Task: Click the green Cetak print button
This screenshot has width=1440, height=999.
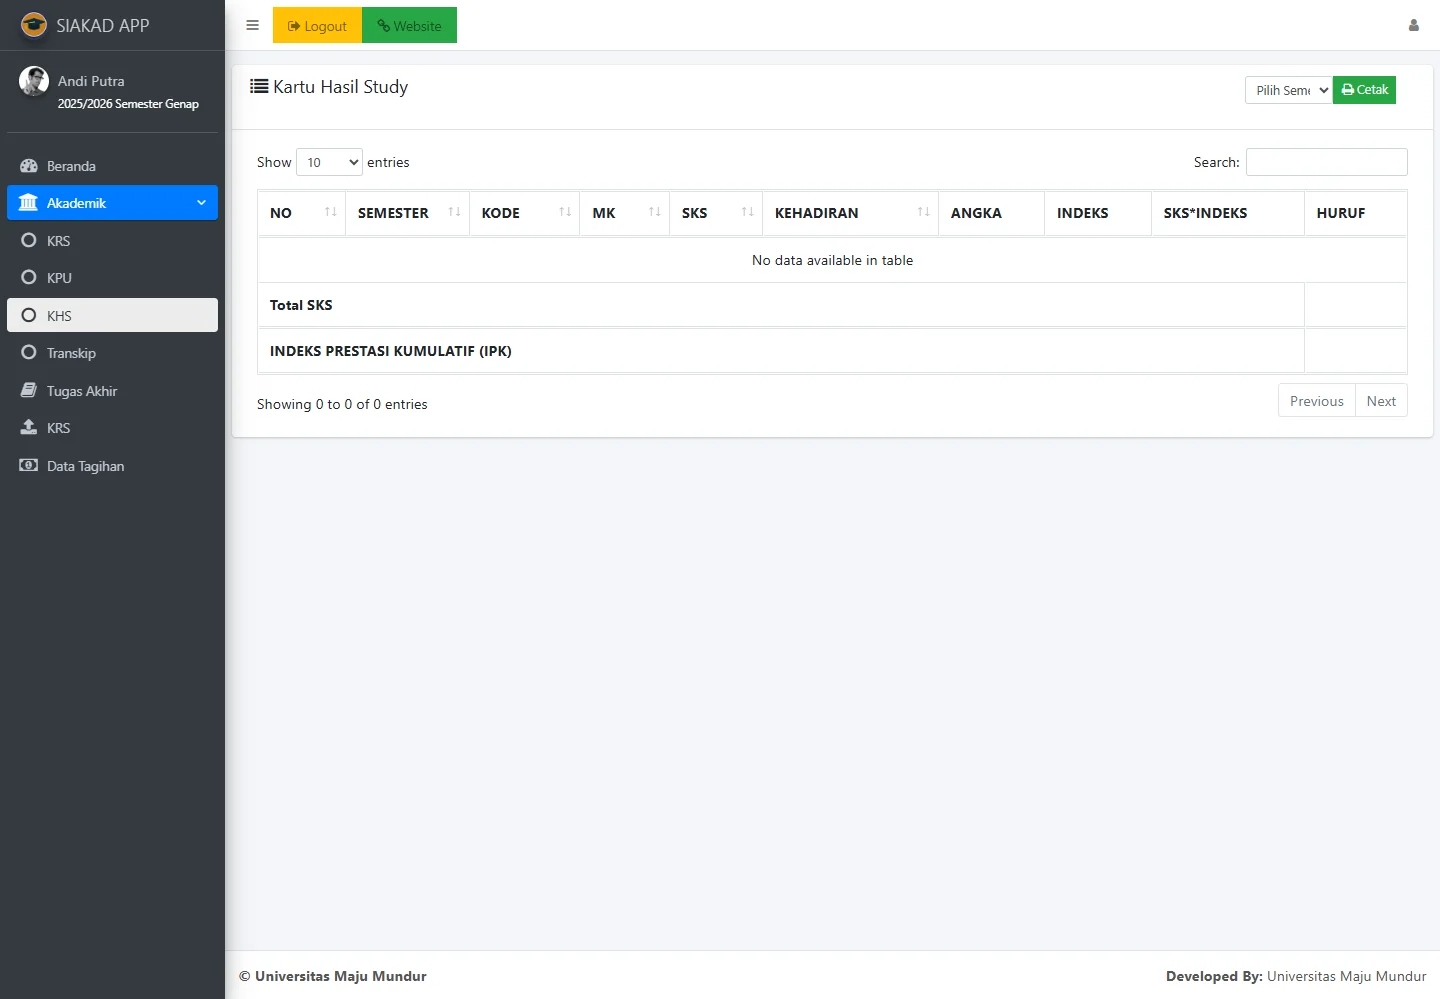Action: pyautogui.click(x=1364, y=90)
